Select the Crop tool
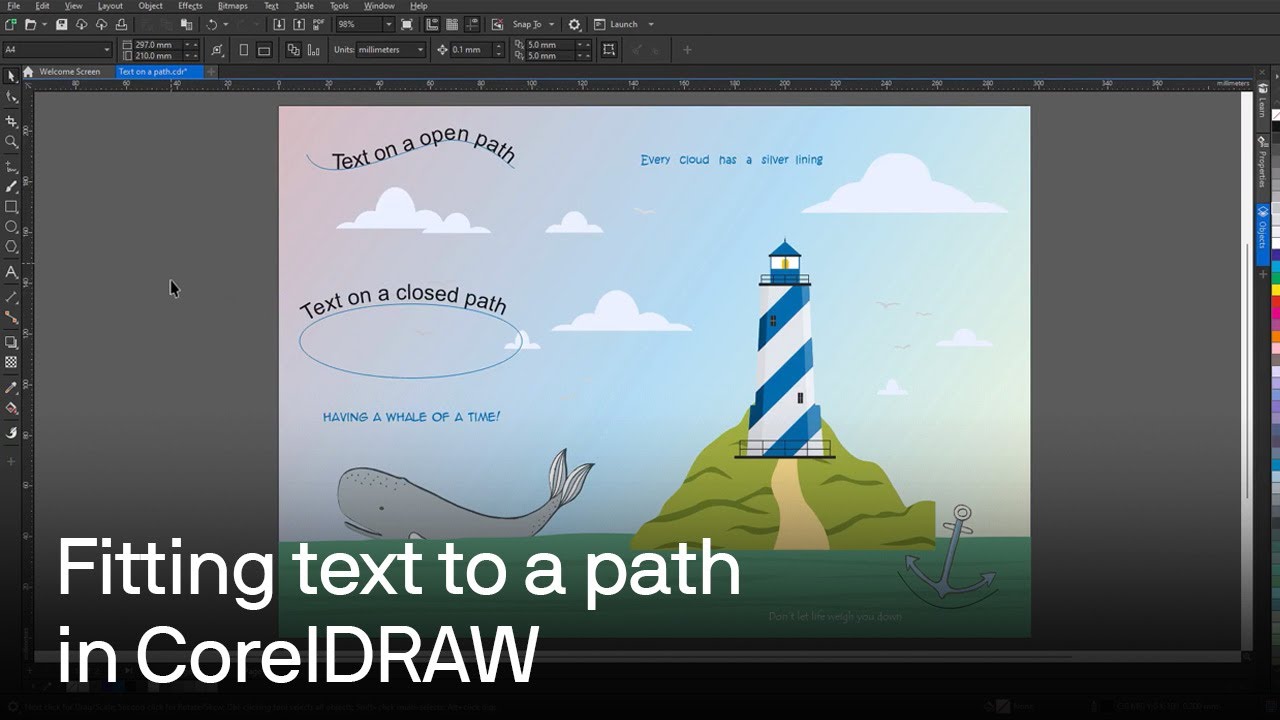The image size is (1280, 720). click(11, 121)
